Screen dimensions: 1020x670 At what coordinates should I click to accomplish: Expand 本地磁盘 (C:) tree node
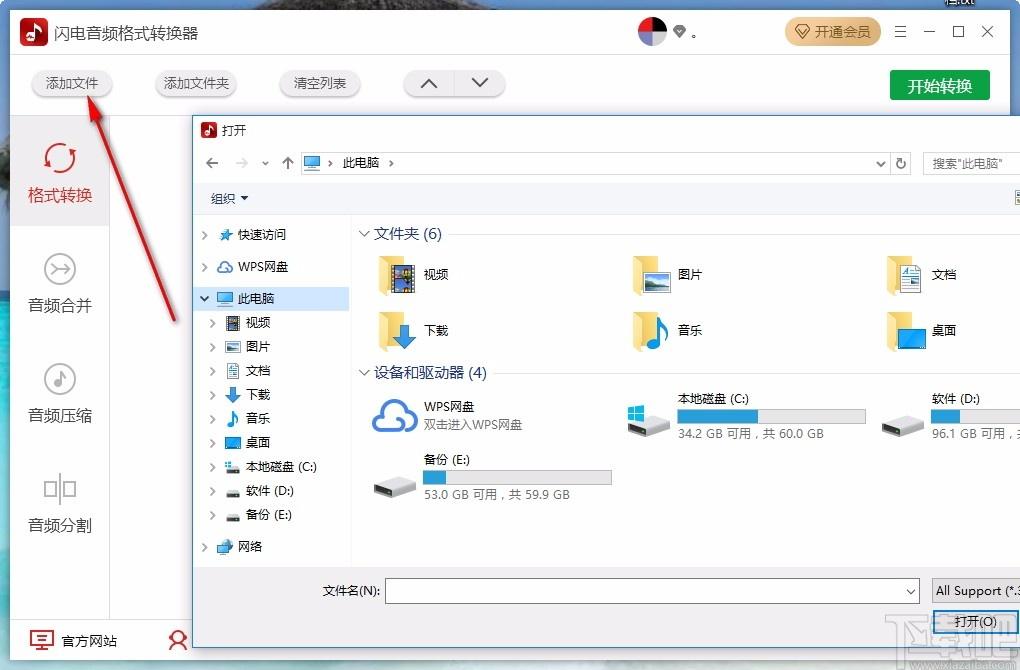(213, 467)
